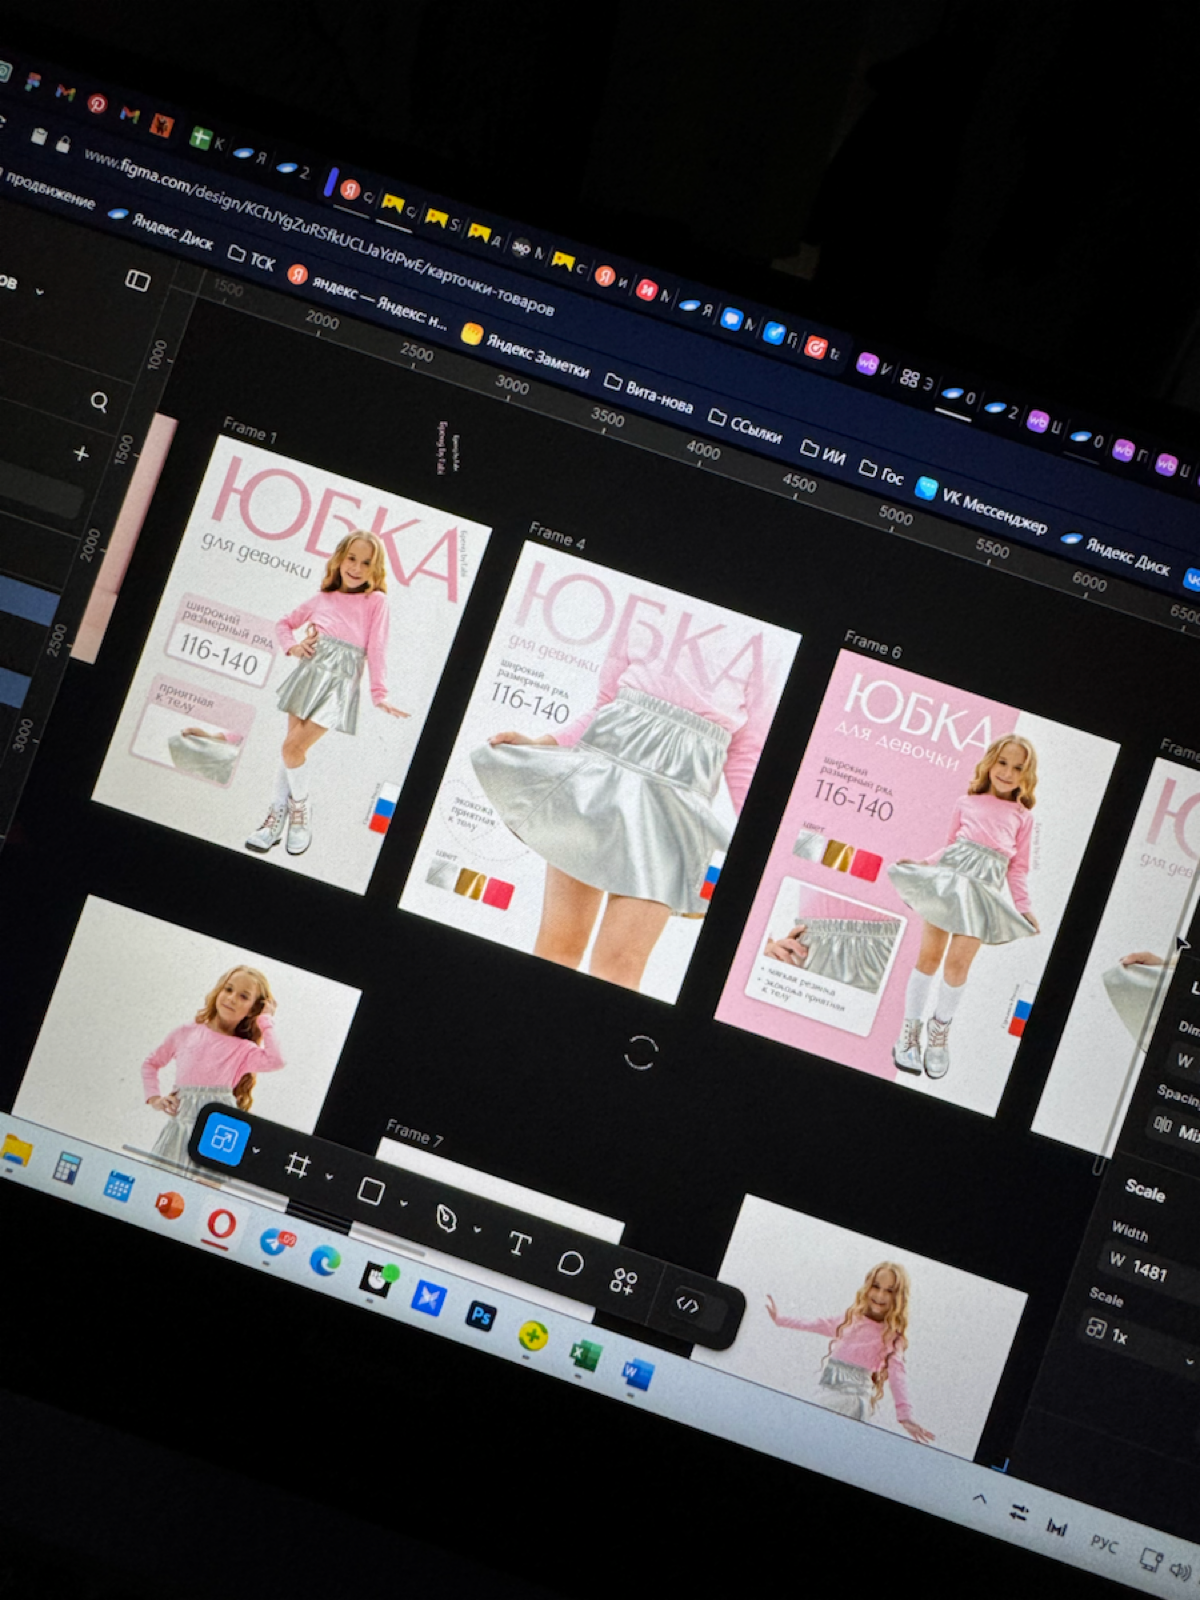The image size is (1200, 1600).
Task: Open Calendar app from the taskbar
Action: 119,1186
